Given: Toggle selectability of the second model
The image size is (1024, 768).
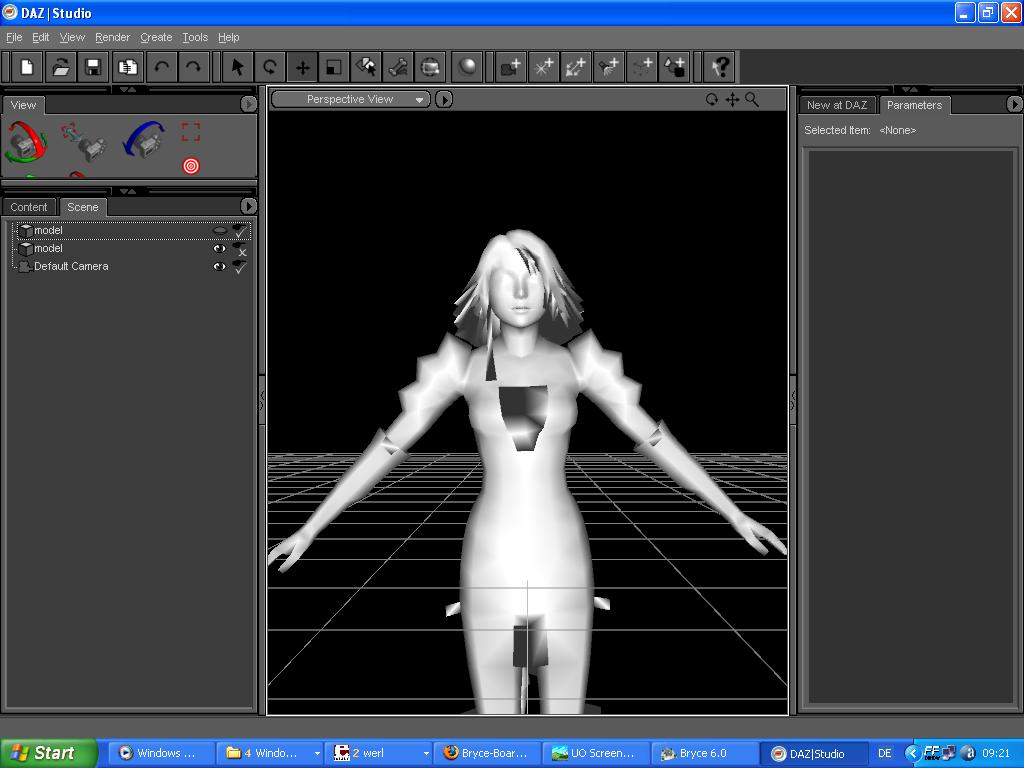Looking at the screenshot, I should [x=240, y=250].
